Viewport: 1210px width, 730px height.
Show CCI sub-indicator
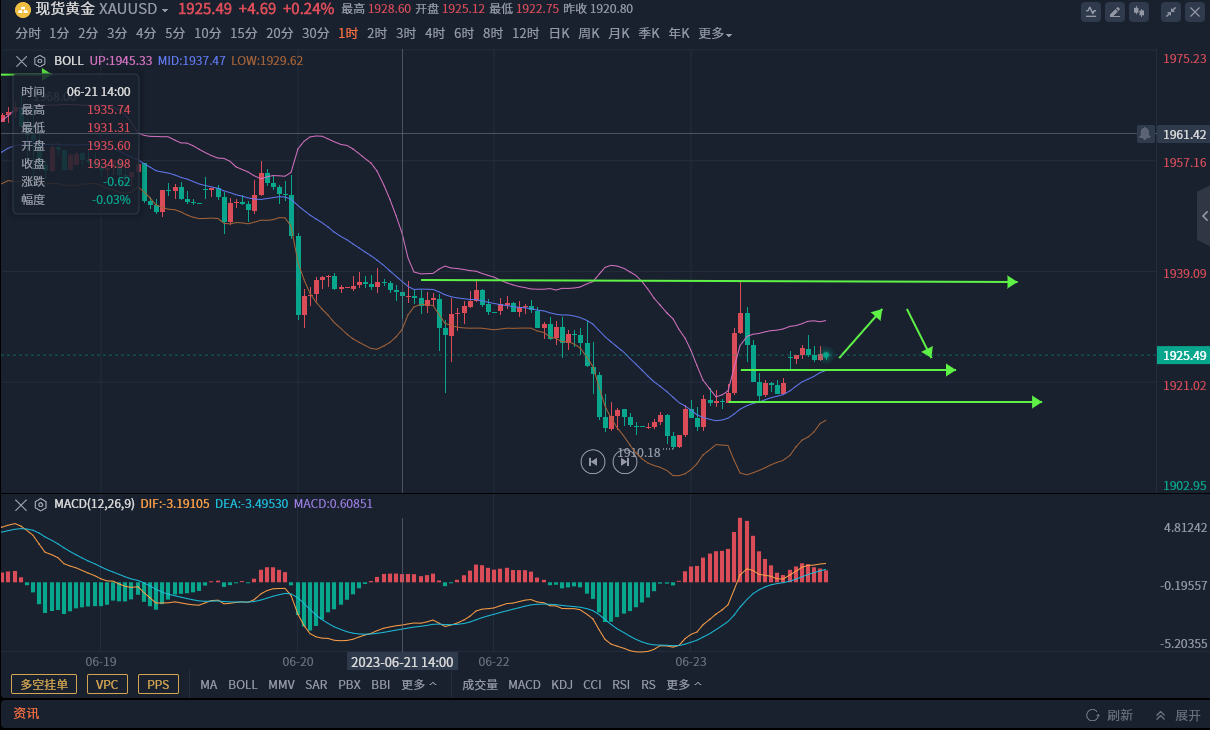(593, 685)
